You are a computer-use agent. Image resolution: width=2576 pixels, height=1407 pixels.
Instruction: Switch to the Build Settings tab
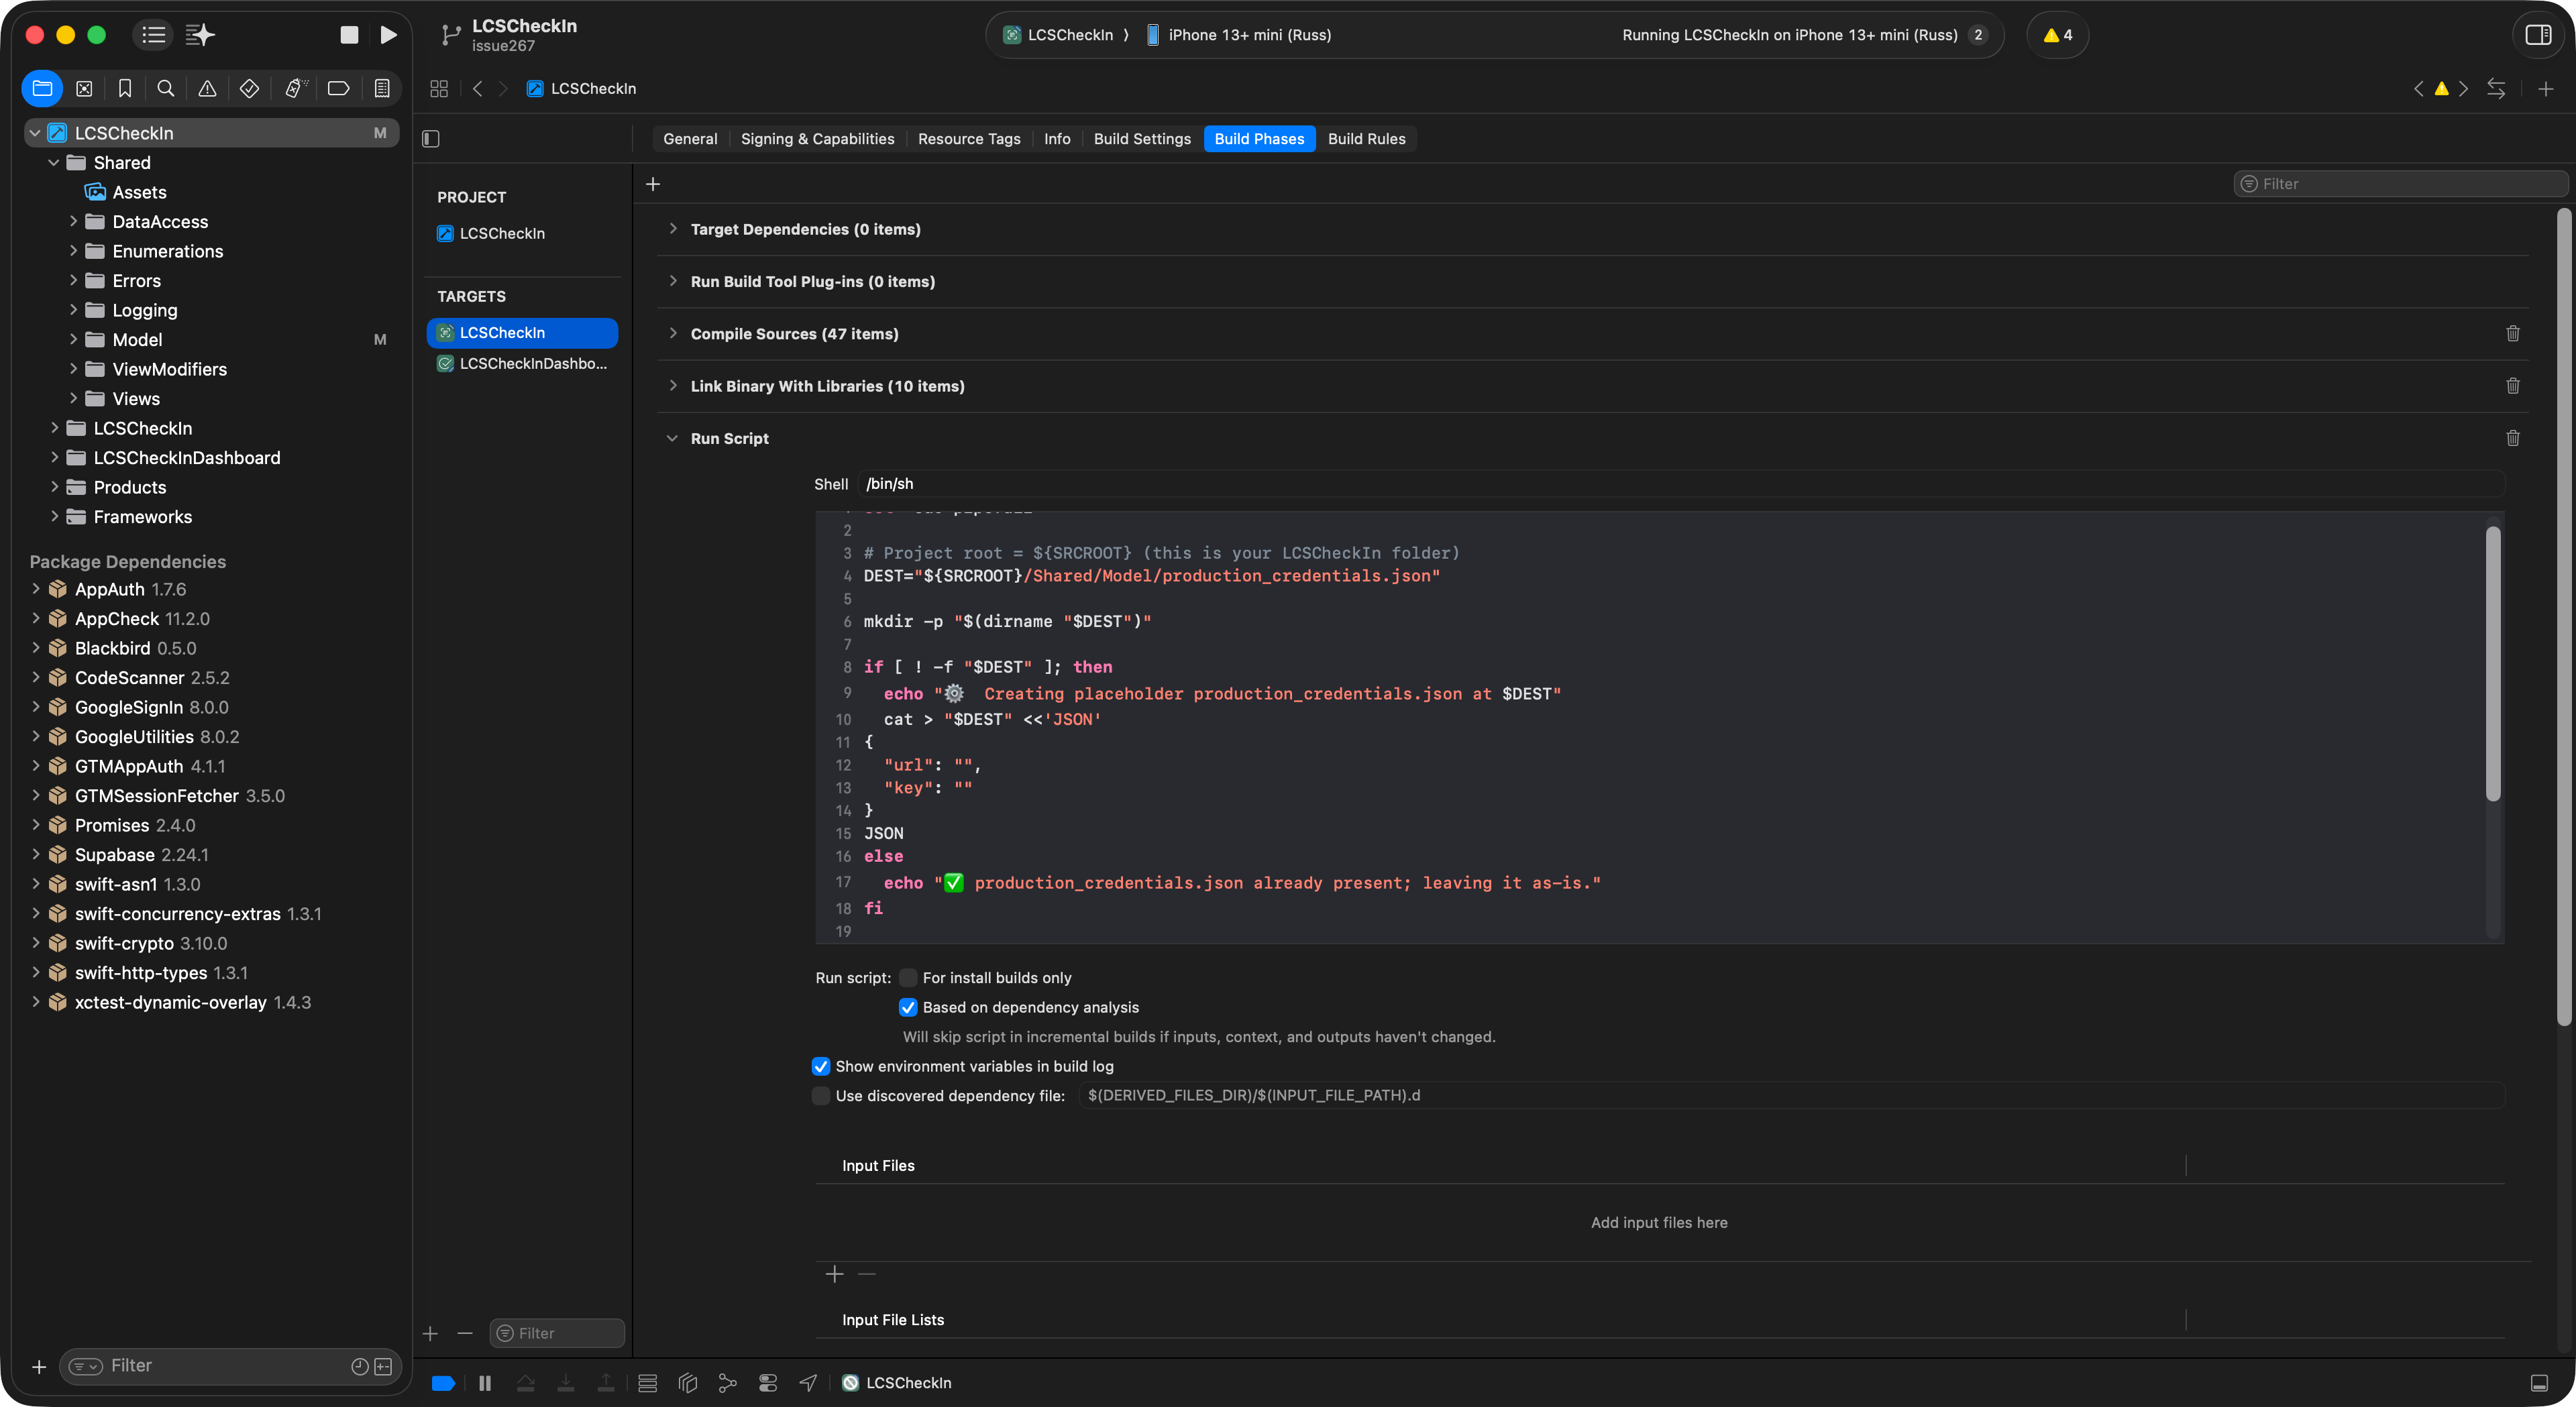pos(1142,139)
